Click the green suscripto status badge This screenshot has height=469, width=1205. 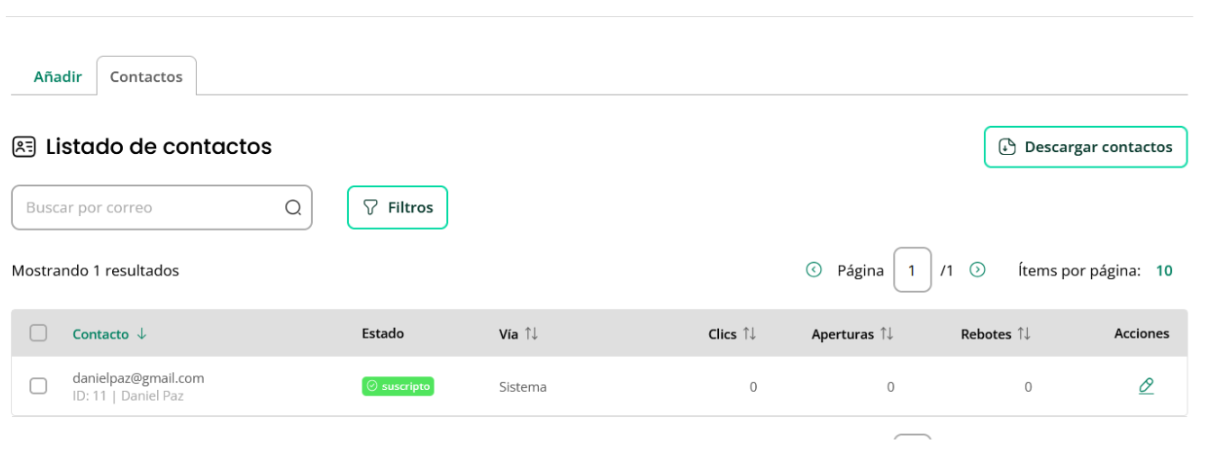[x=397, y=386]
